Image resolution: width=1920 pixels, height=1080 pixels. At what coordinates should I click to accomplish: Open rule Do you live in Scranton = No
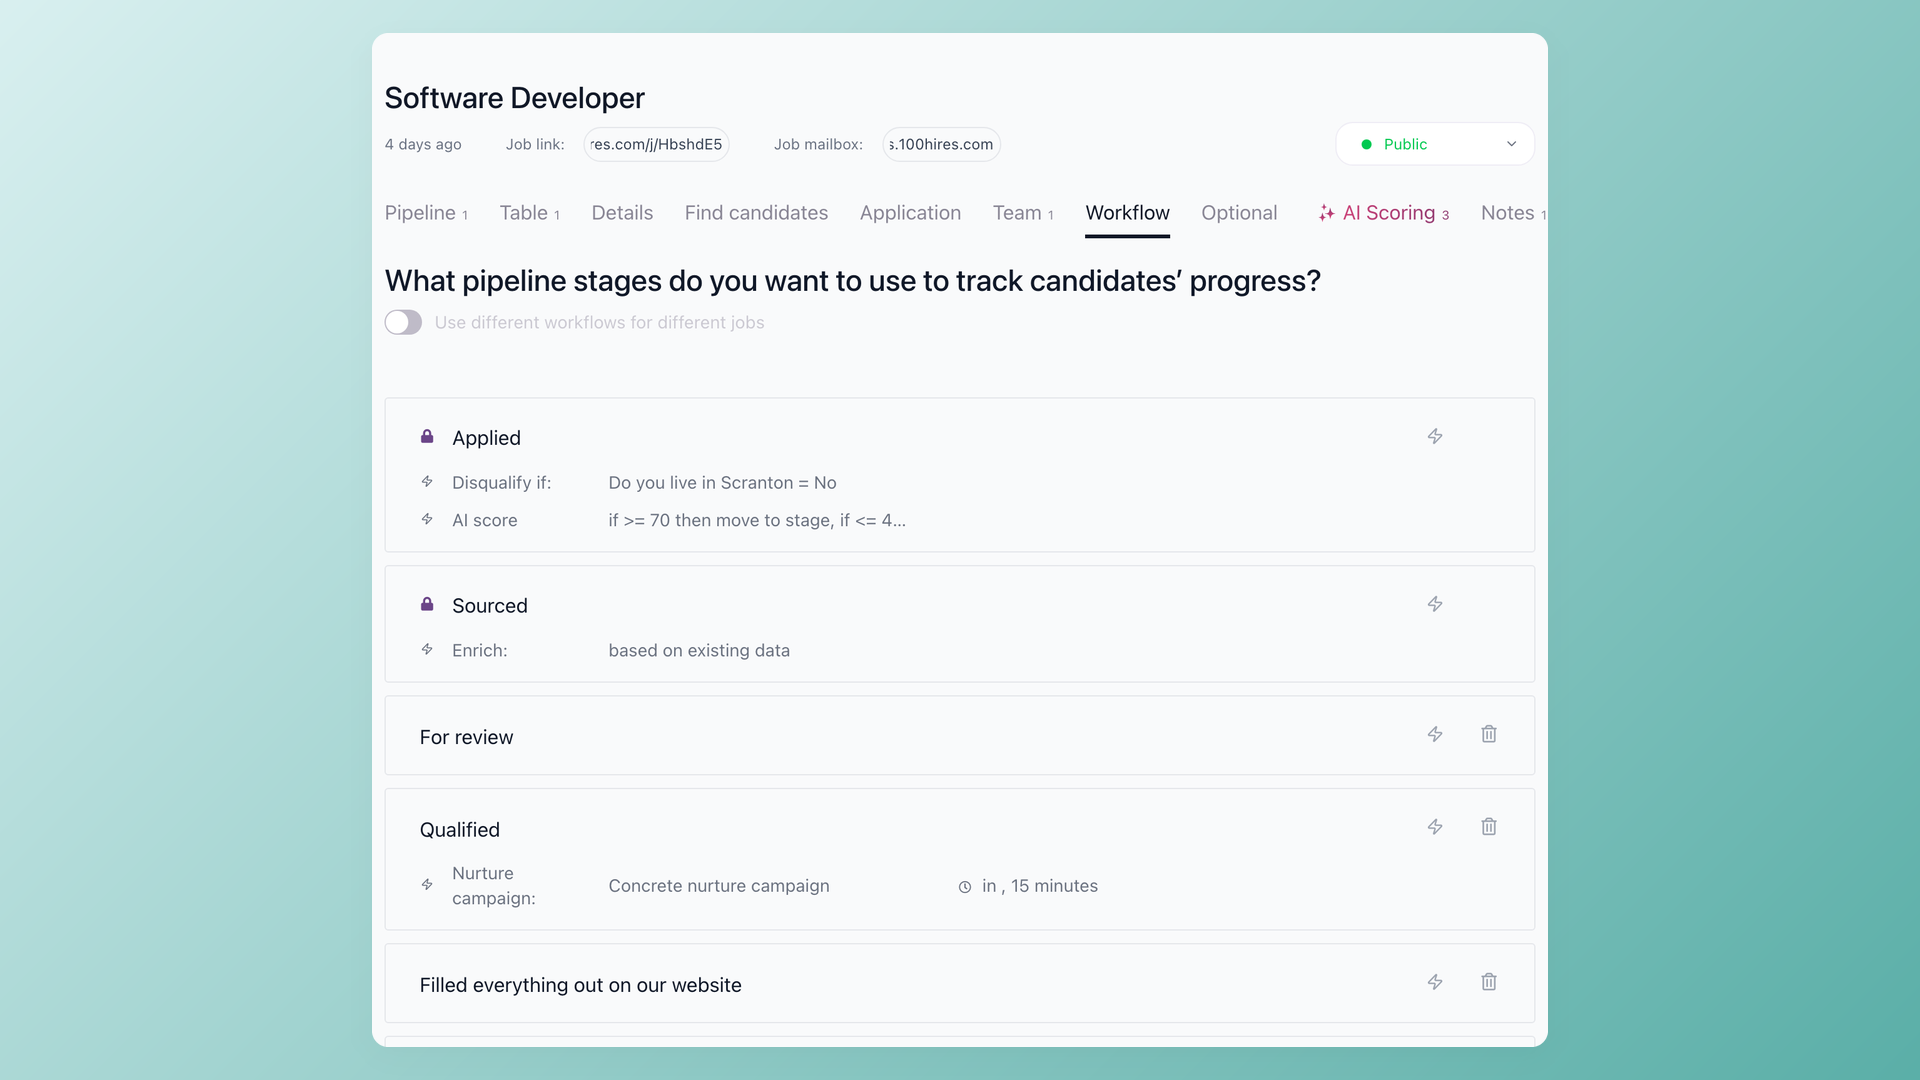pos(722,482)
